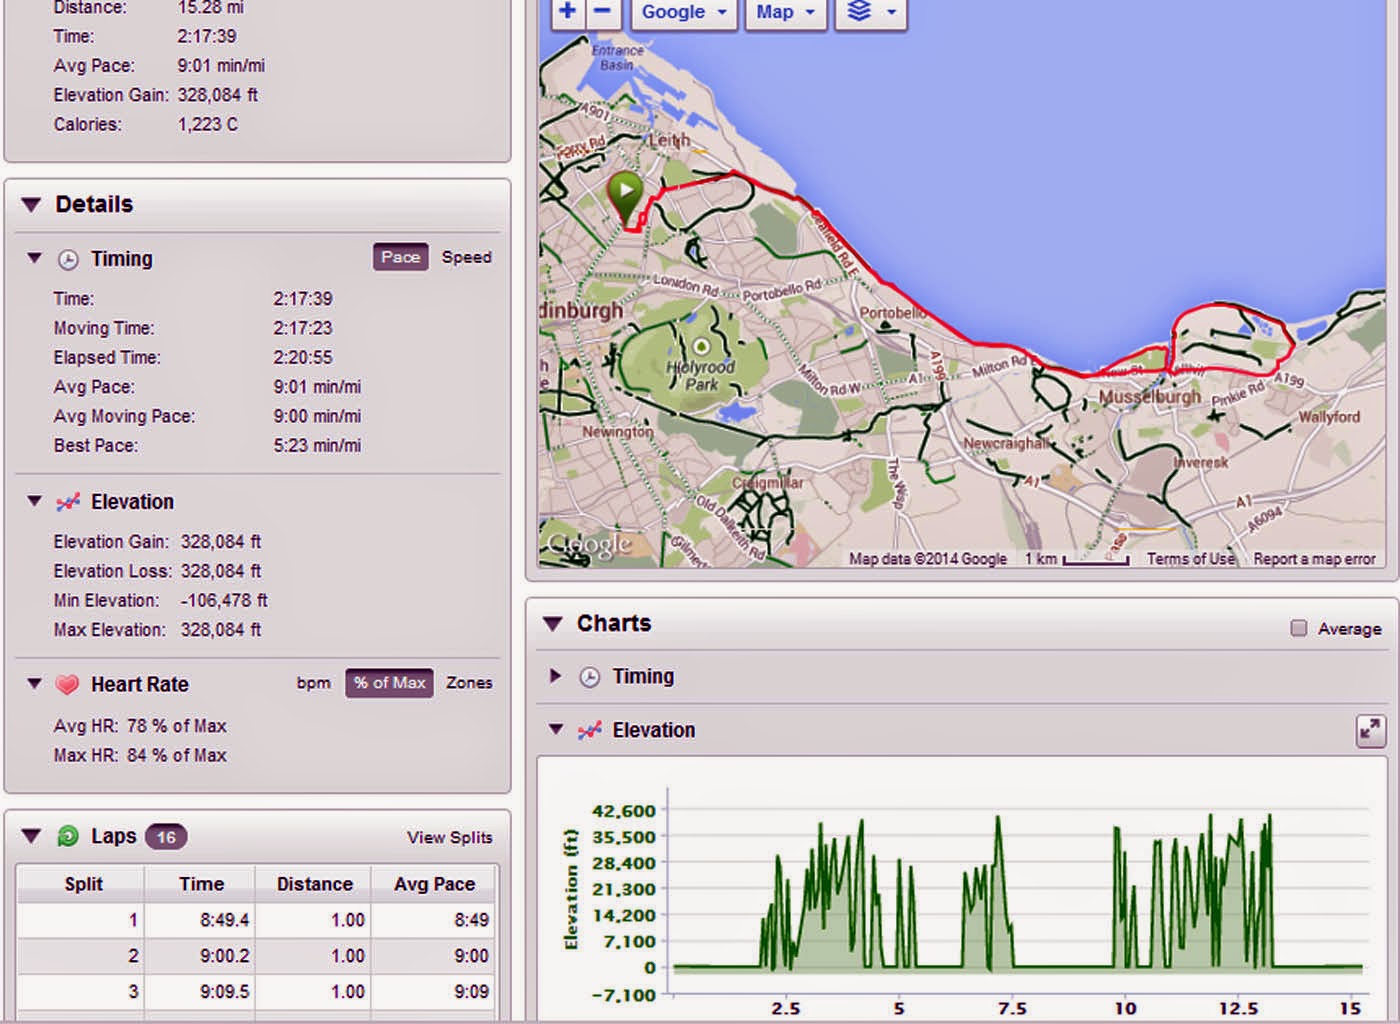This screenshot has width=1400, height=1024.
Task: Click Report a map error link
Action: pyautogui.click(x=1314, y=559)
